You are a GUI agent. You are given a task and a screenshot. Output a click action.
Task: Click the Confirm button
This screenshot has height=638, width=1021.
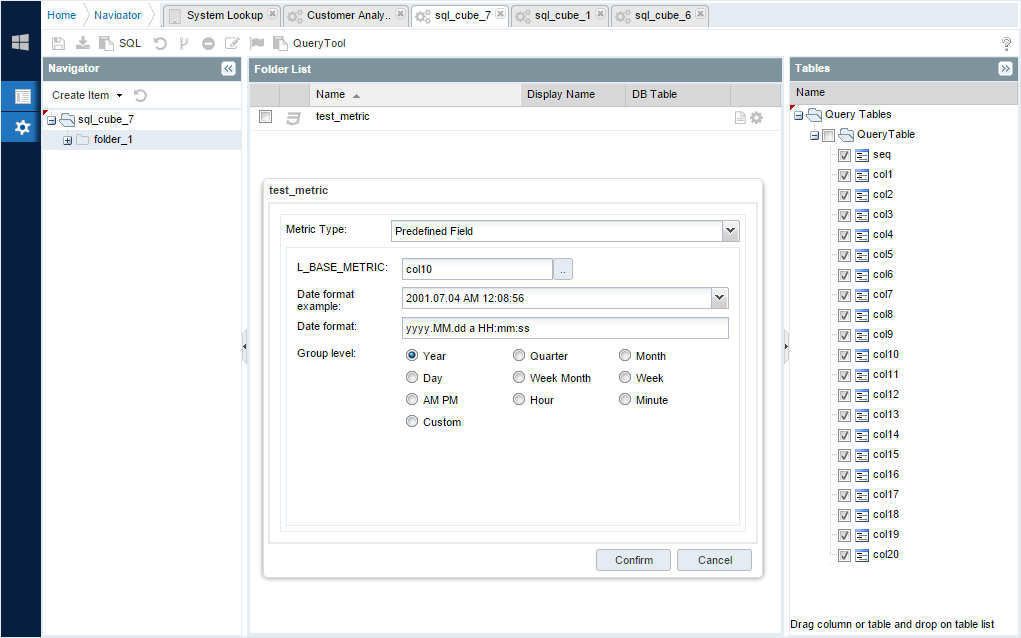click(633, 560)
